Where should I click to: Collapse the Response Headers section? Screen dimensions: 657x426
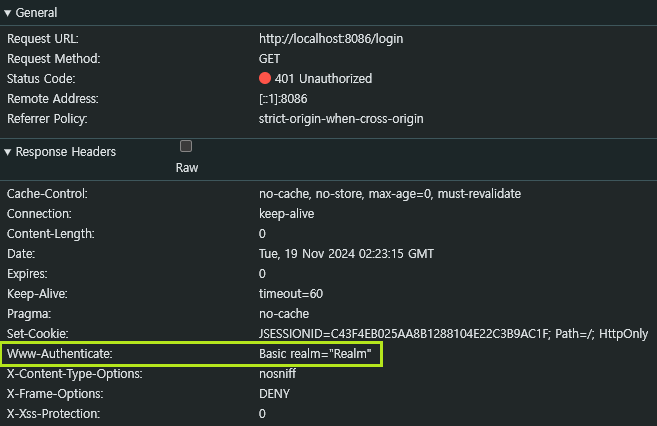[8, 153]
